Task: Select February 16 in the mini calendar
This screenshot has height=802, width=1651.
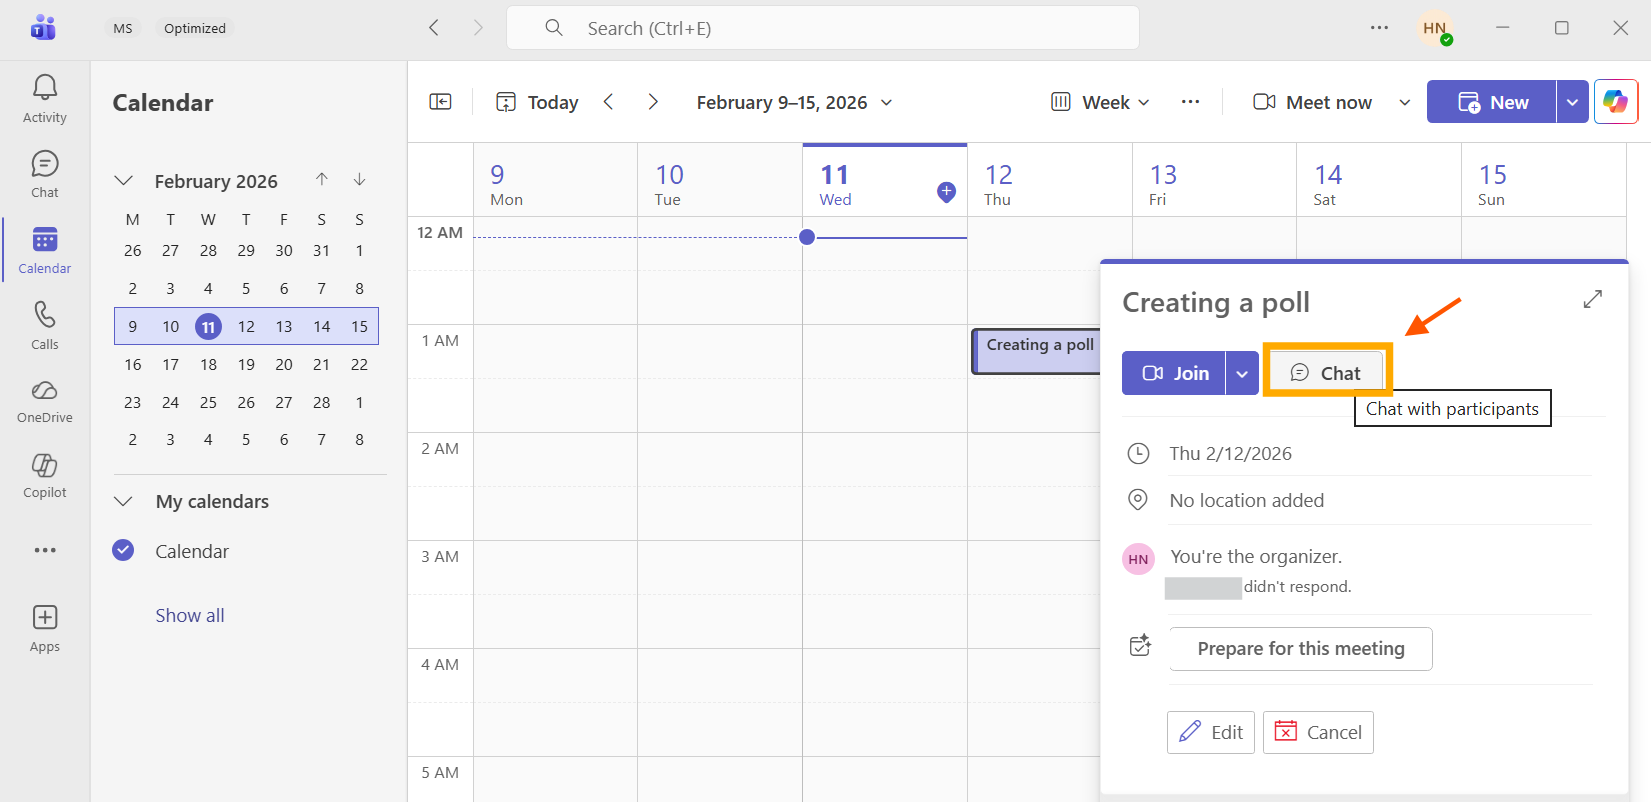Action: click(132, 364)
